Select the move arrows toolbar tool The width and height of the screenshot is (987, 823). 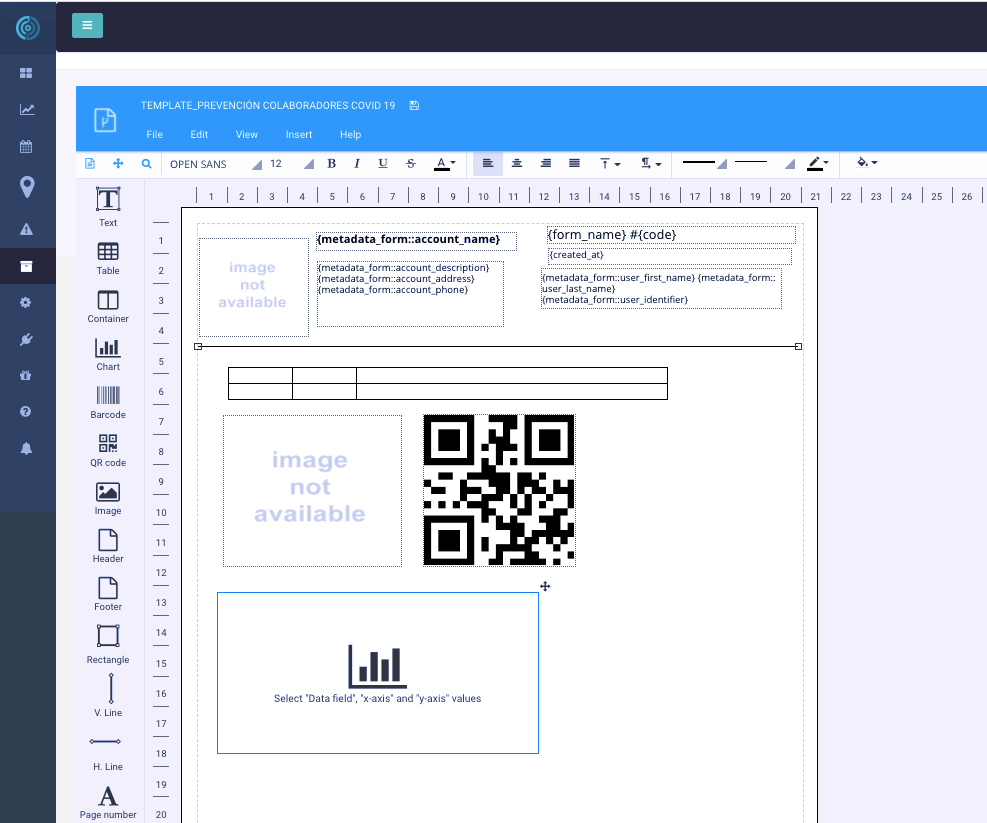118,164
